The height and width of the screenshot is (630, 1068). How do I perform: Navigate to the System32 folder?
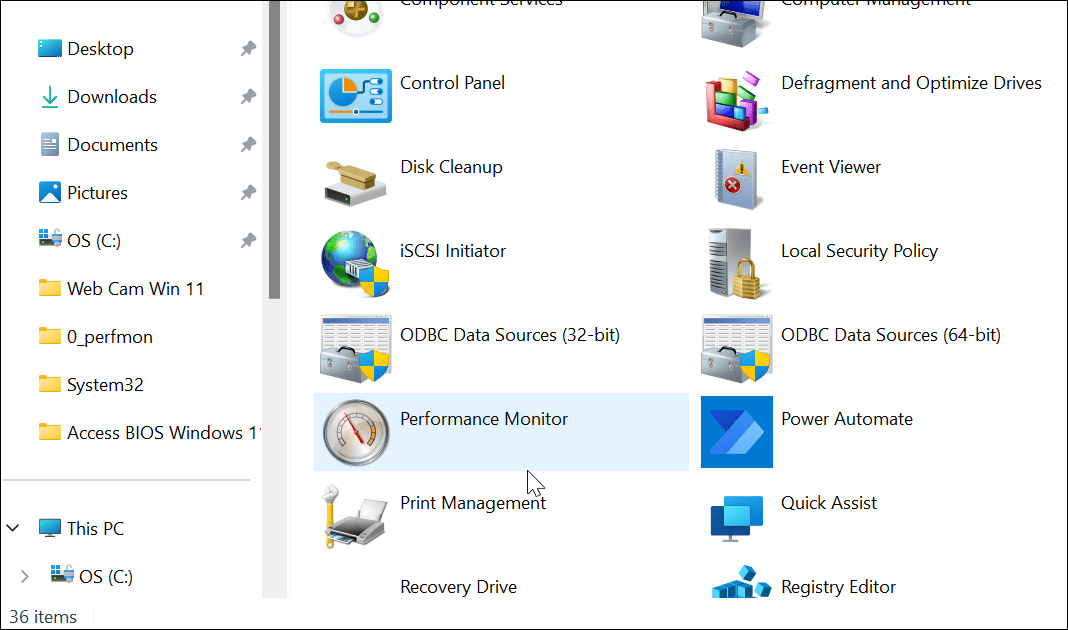click(x=105, y=385)
